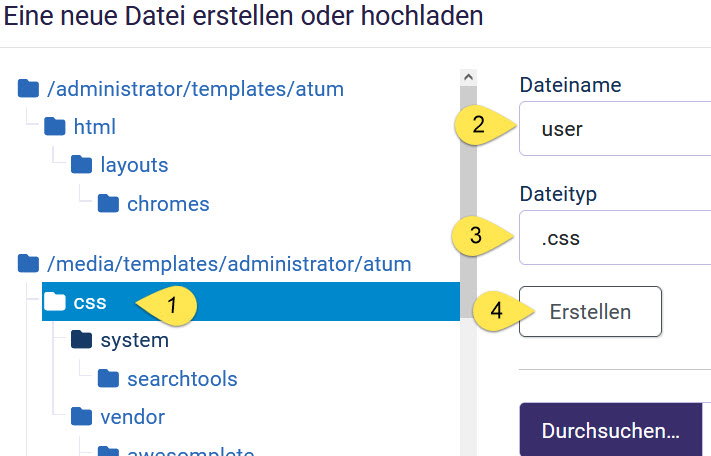Screen dimensions: 711x456
Task: Select the layouts folder label
Action: (134, 165)
